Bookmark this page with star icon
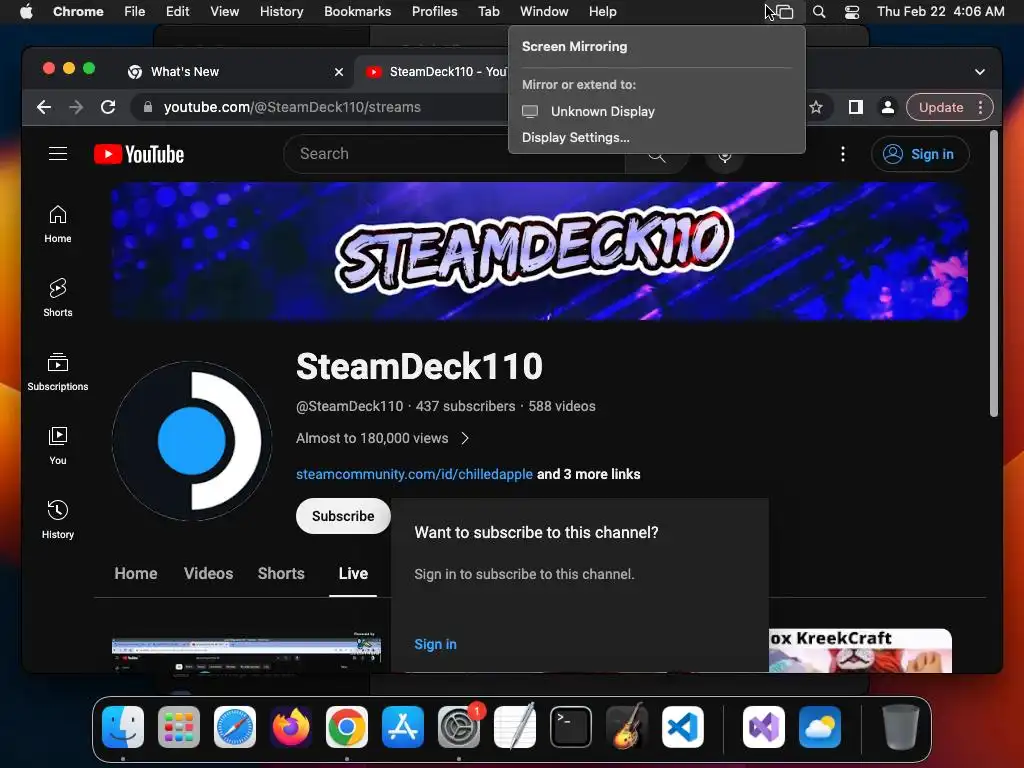This screenshot has height=768, width=1024. (816, 107)
